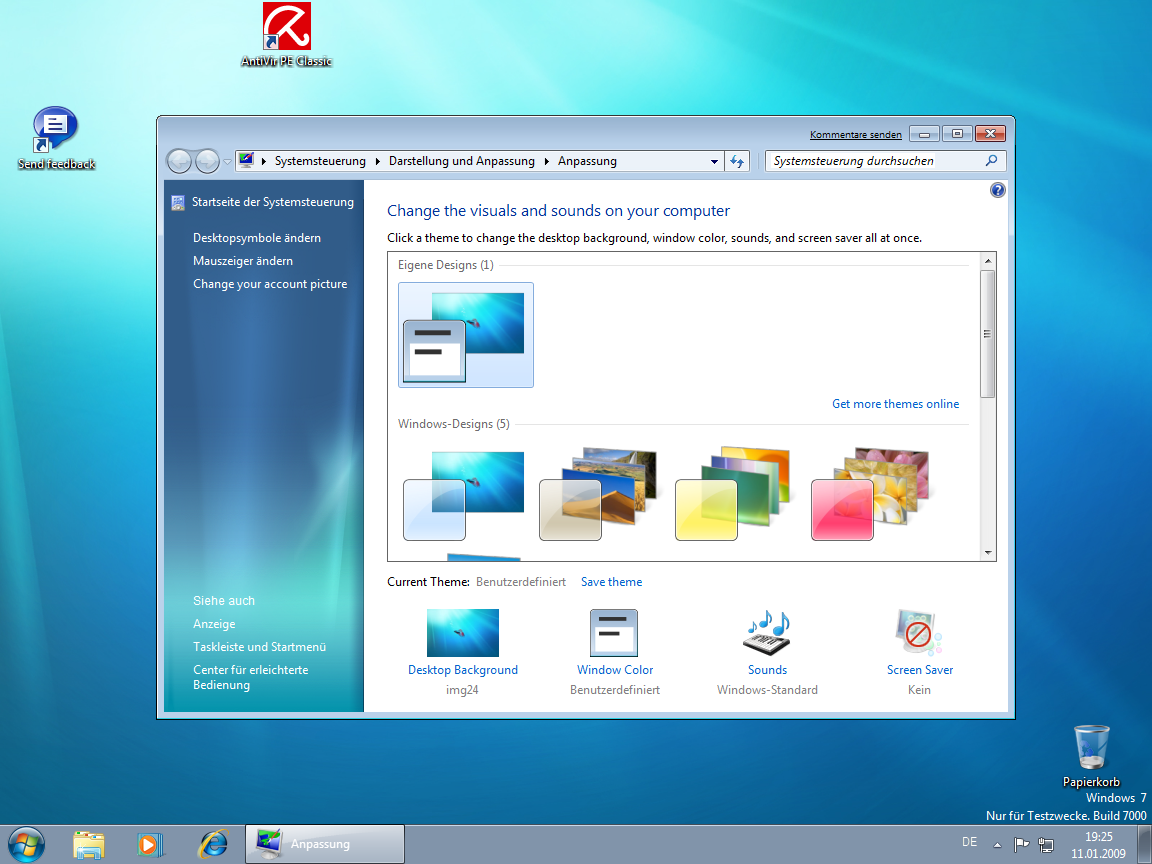Click the refresh button beside address bar
Image resolution: width=1152 pixels, height=864 pixels.
[737, 161]
